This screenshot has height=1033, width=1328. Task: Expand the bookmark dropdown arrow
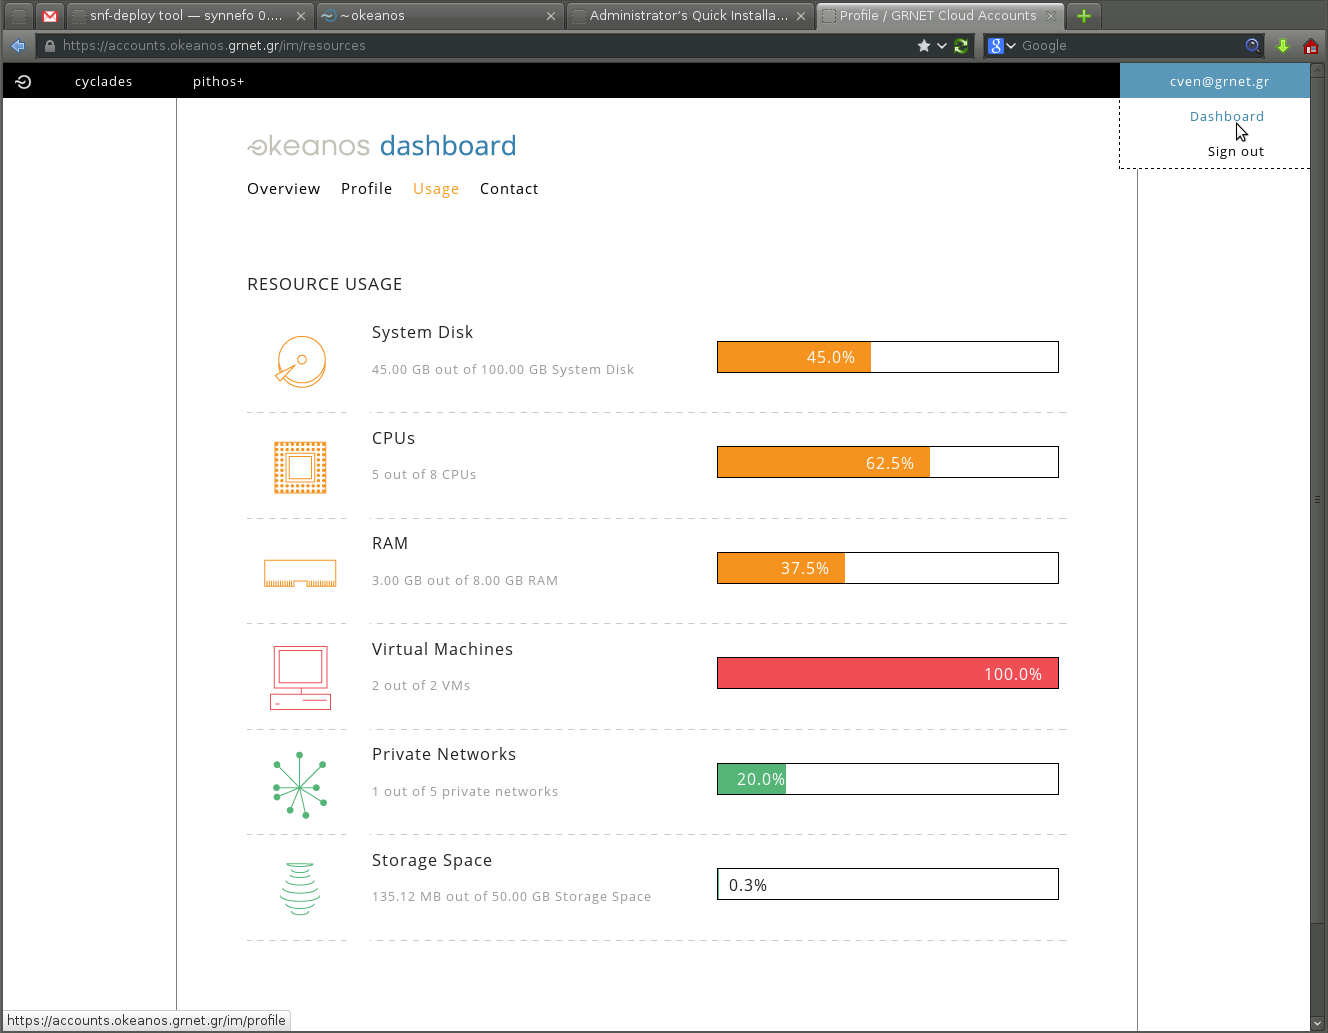(x=942, y=45)
